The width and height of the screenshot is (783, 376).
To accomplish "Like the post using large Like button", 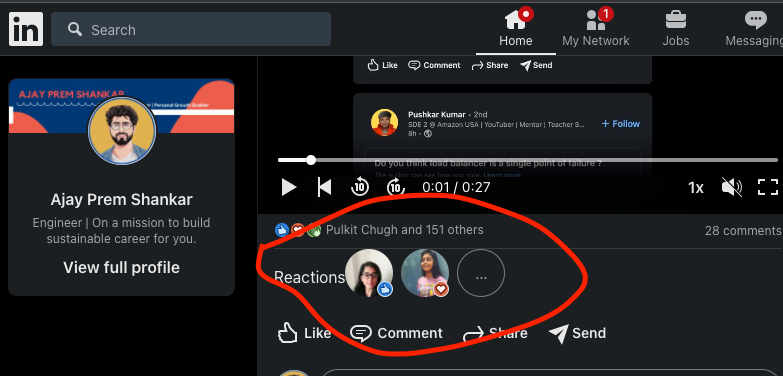I will [x=304, y=333].
